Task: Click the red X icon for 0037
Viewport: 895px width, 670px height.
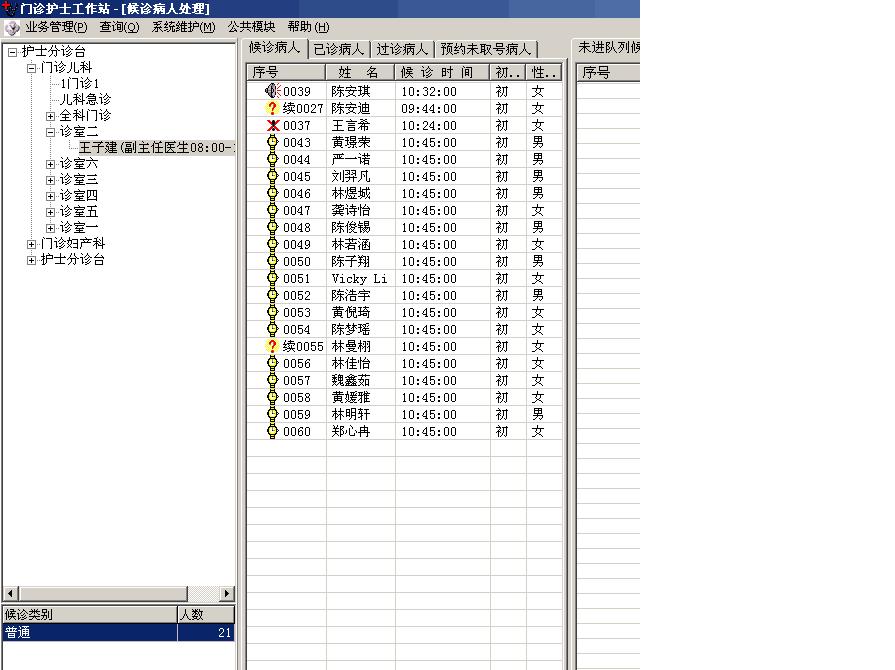Action: [273, 125]
